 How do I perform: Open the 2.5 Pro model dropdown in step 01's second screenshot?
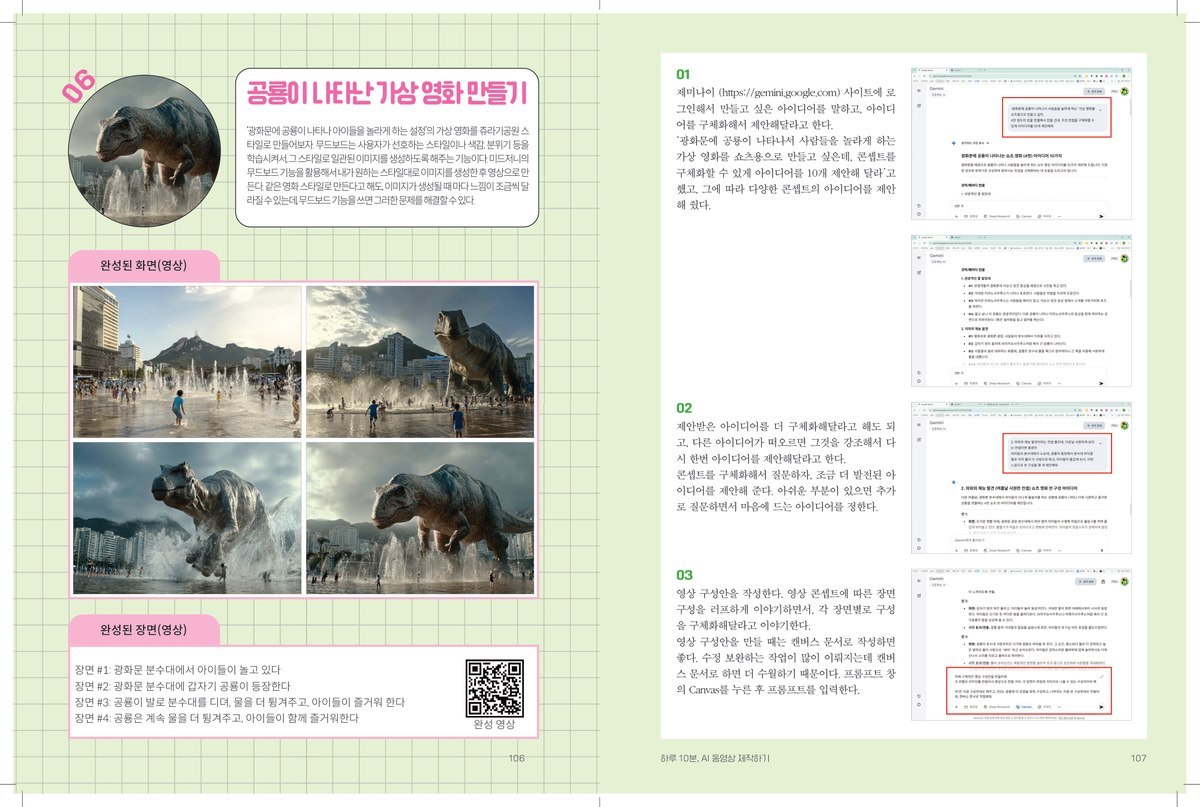pos(938,262)
